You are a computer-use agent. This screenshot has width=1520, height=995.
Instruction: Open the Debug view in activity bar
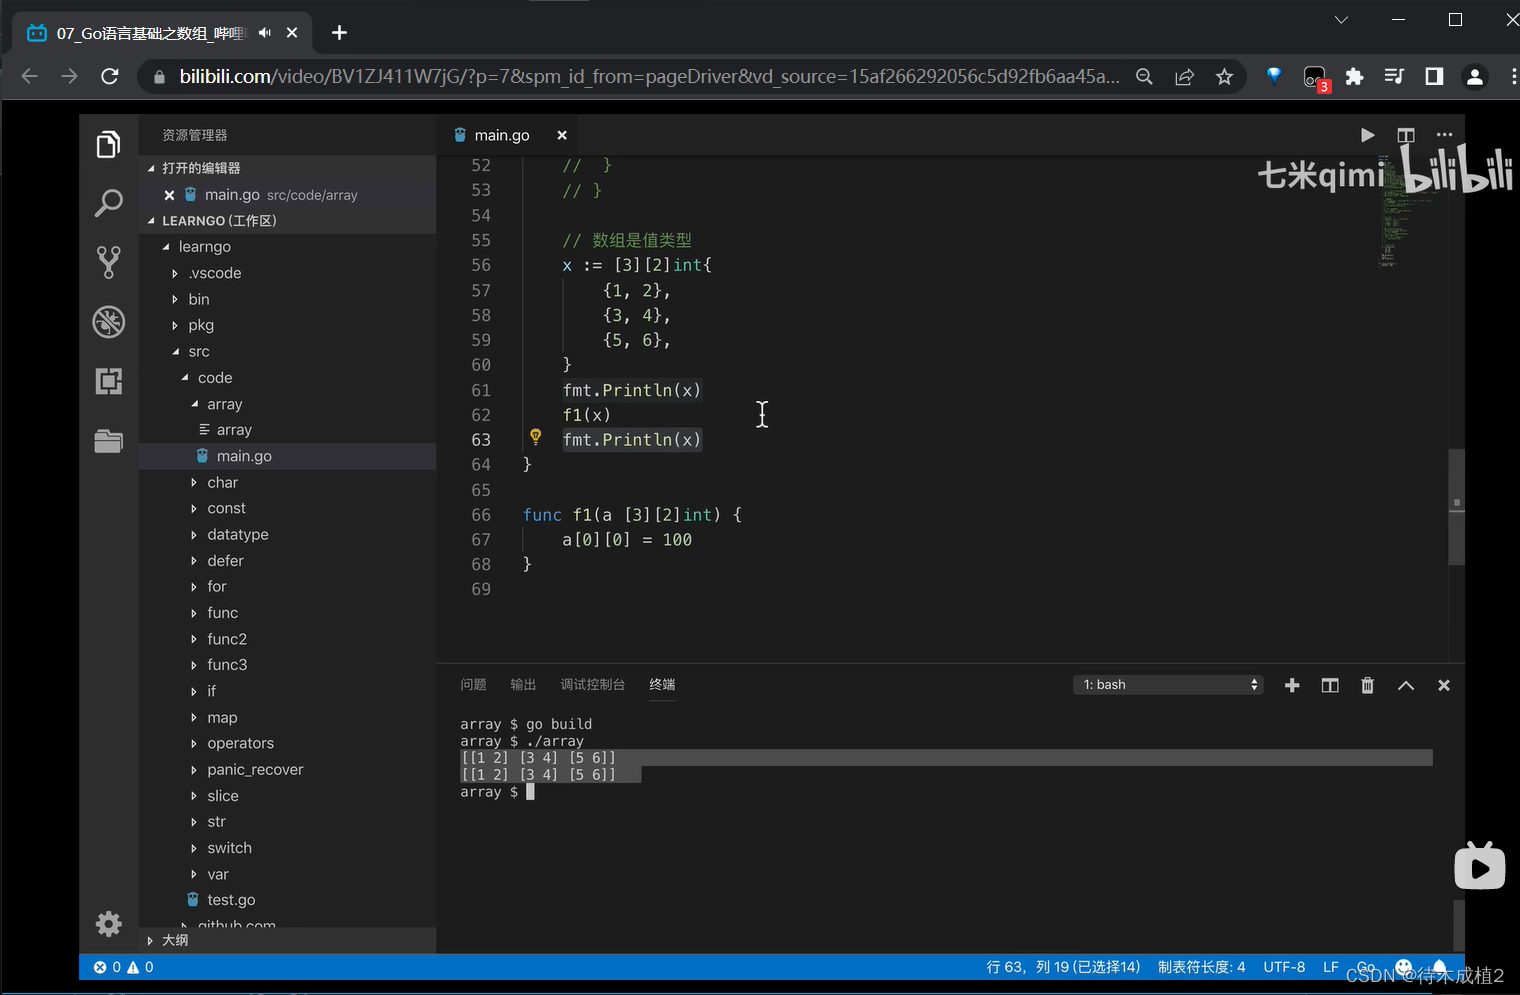[x=108, y=322]
